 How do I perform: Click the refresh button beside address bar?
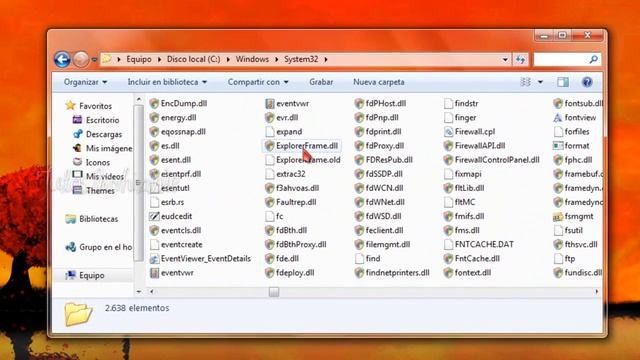tap(520, 60)
